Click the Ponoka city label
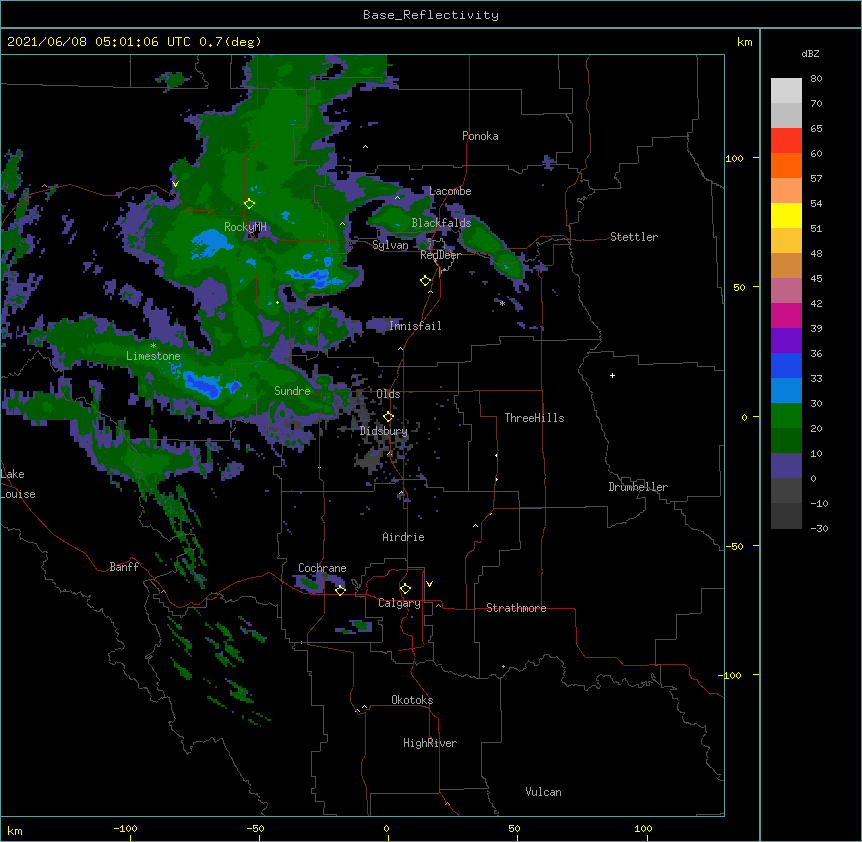 click(x=480, y=136)
